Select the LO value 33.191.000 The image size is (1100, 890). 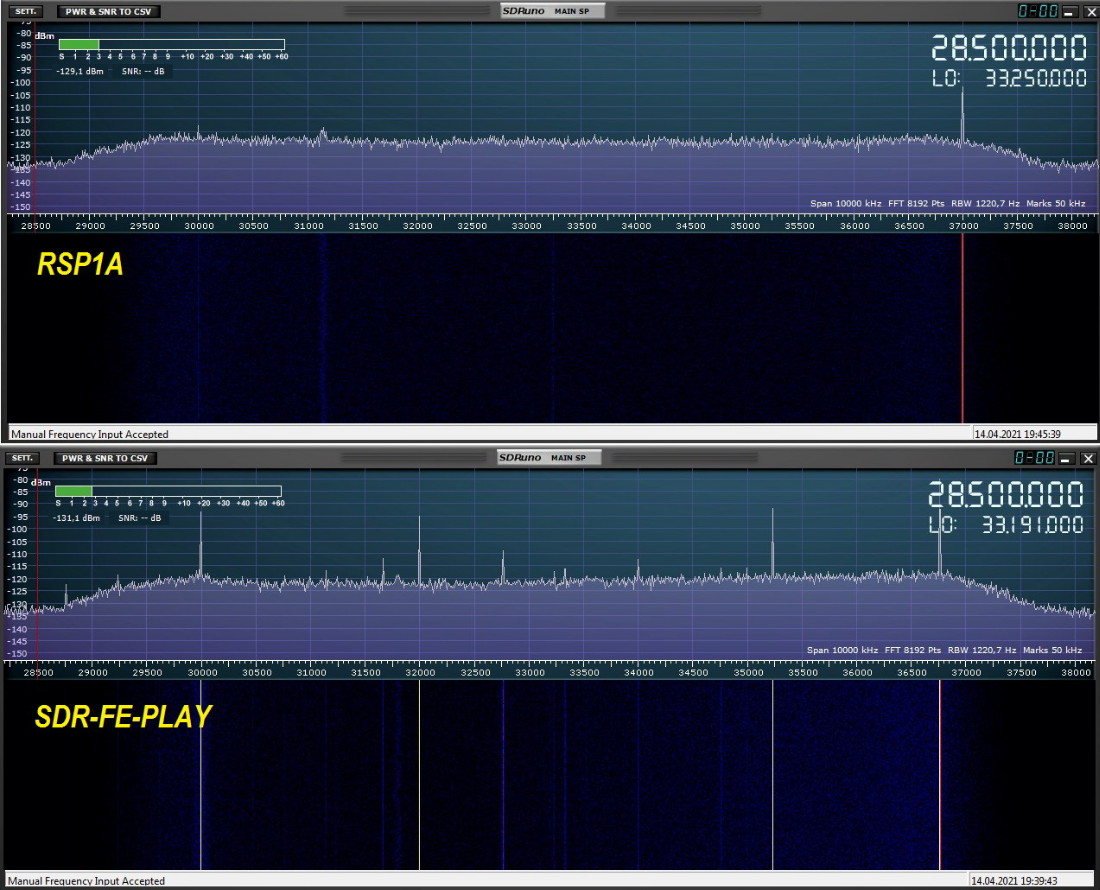(x=1033, y=525)
